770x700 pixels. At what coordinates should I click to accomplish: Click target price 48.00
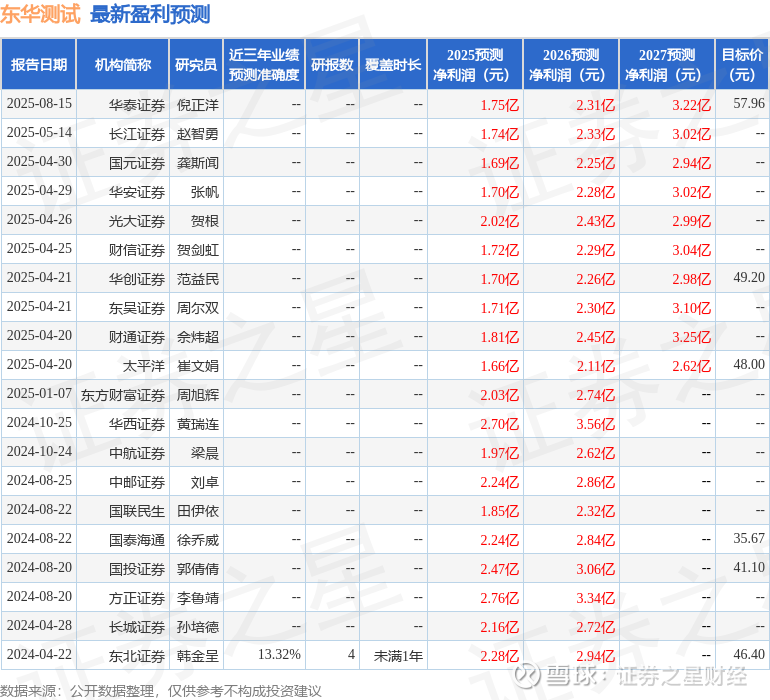coord(749,364)
